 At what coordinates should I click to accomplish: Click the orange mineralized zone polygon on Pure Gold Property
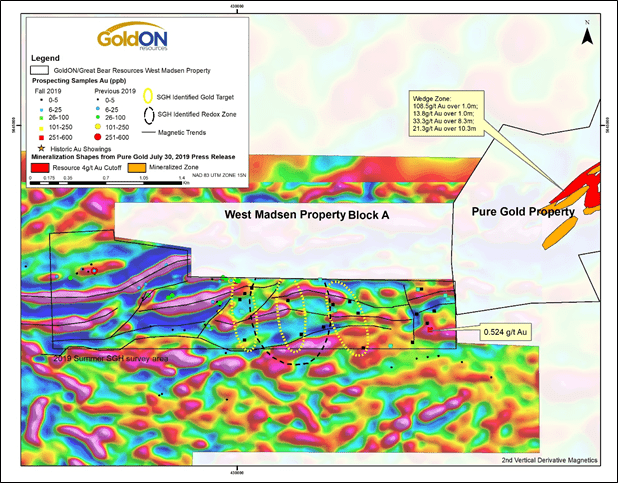560,233
